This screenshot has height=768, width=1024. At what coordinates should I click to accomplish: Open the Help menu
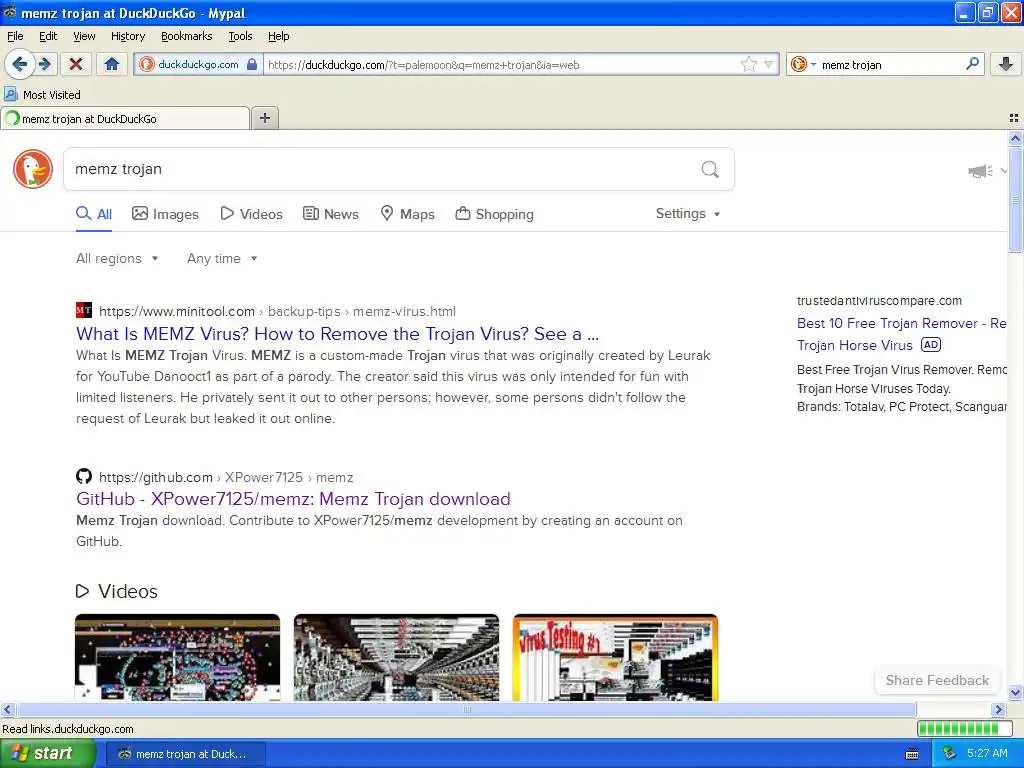(x=278, y=36)
